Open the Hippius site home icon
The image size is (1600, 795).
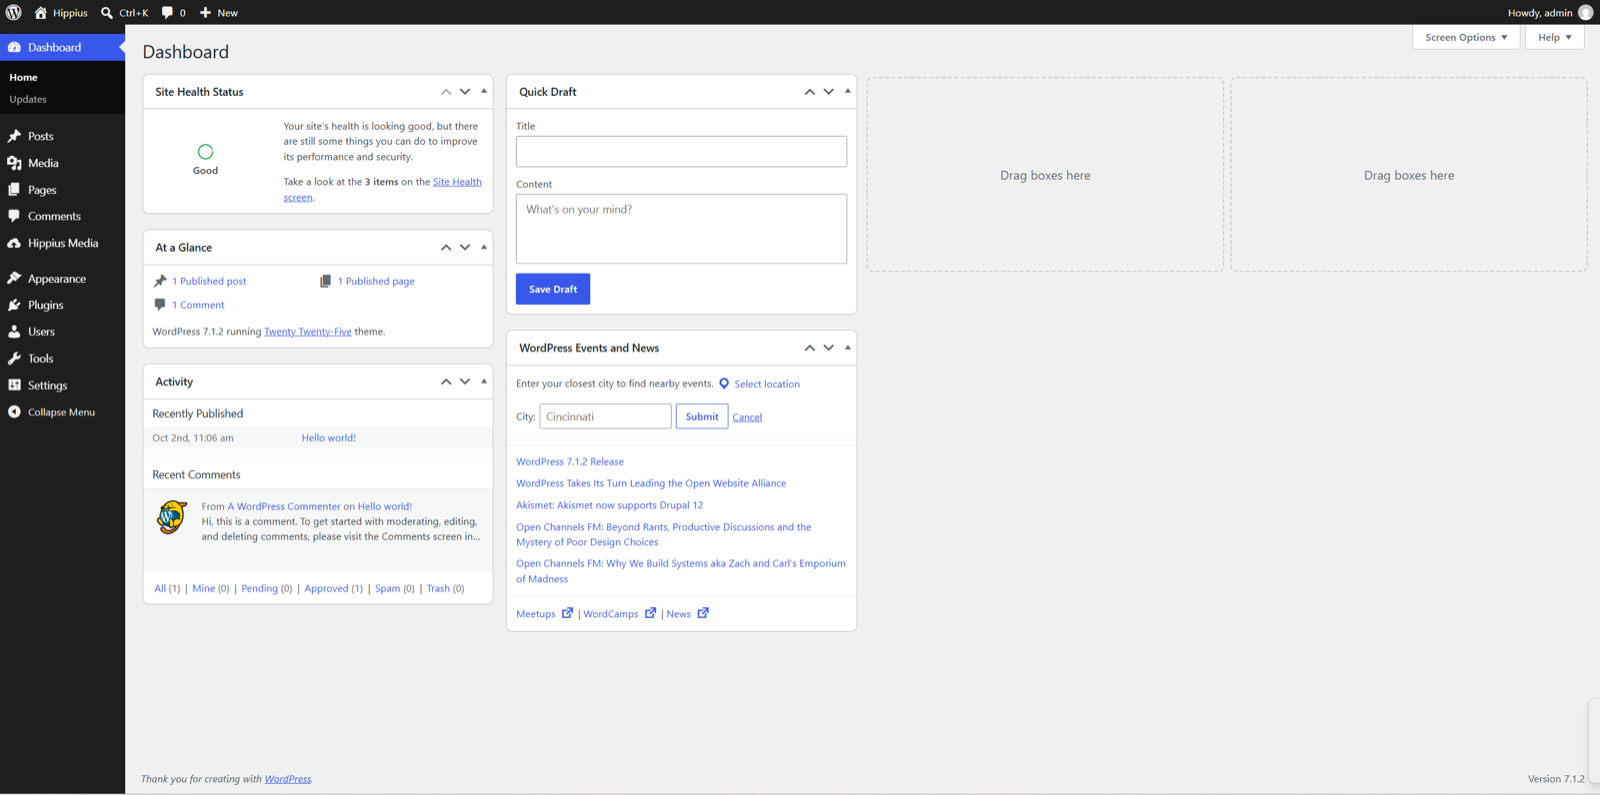pos(41,13)
